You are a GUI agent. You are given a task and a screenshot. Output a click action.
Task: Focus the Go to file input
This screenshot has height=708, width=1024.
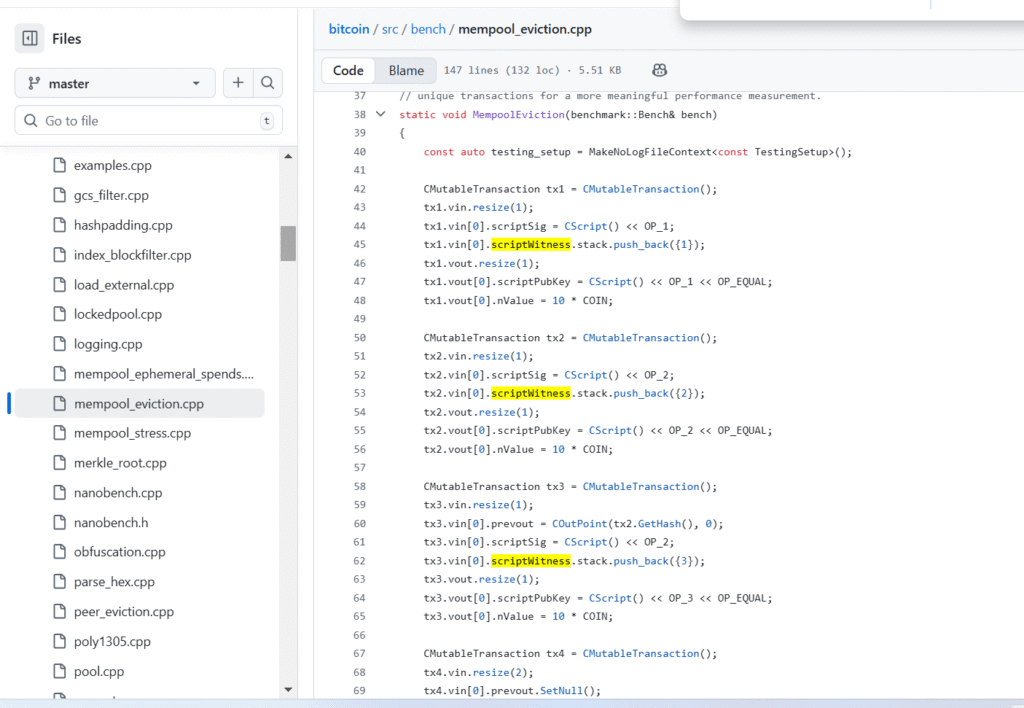[148, 121]
